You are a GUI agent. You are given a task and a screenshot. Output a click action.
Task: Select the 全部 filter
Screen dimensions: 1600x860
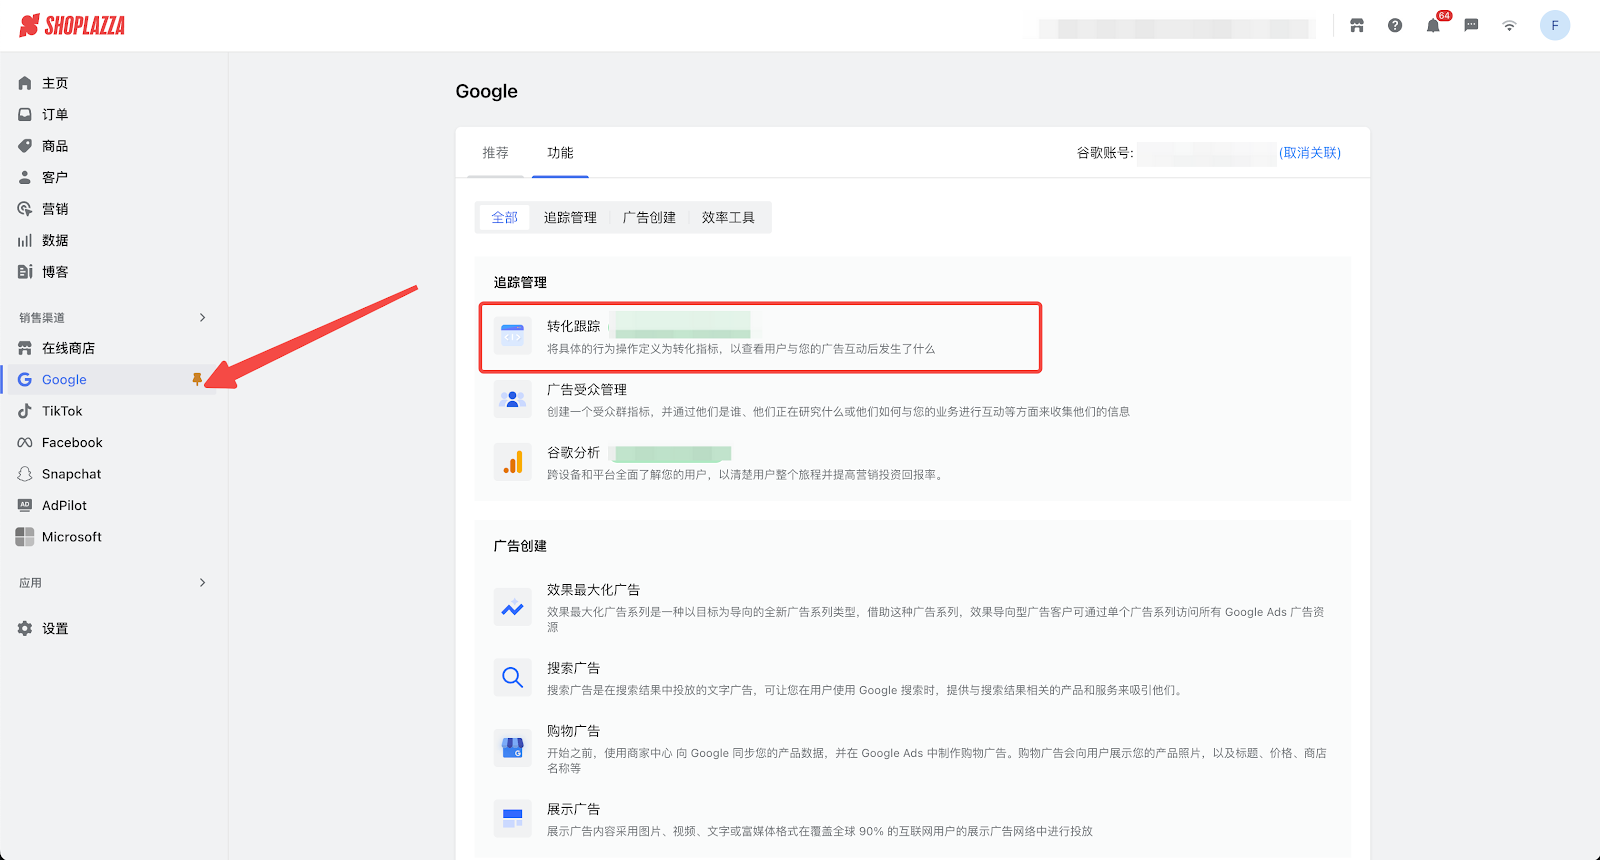pyautogui.click(x=504, y=218)
